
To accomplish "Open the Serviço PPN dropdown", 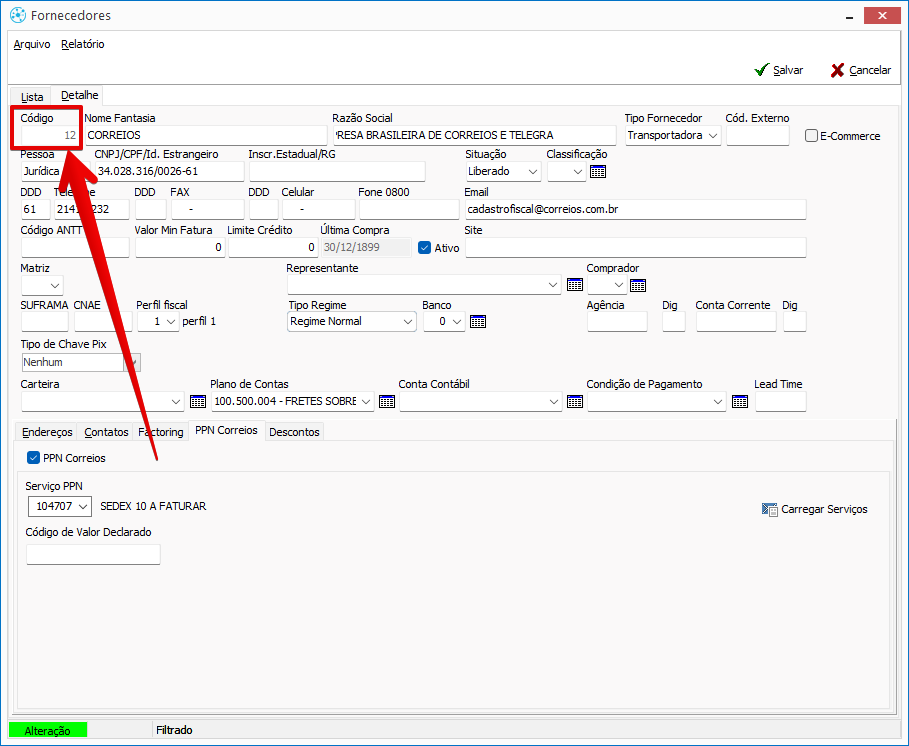I will click(x=83, y=507).
